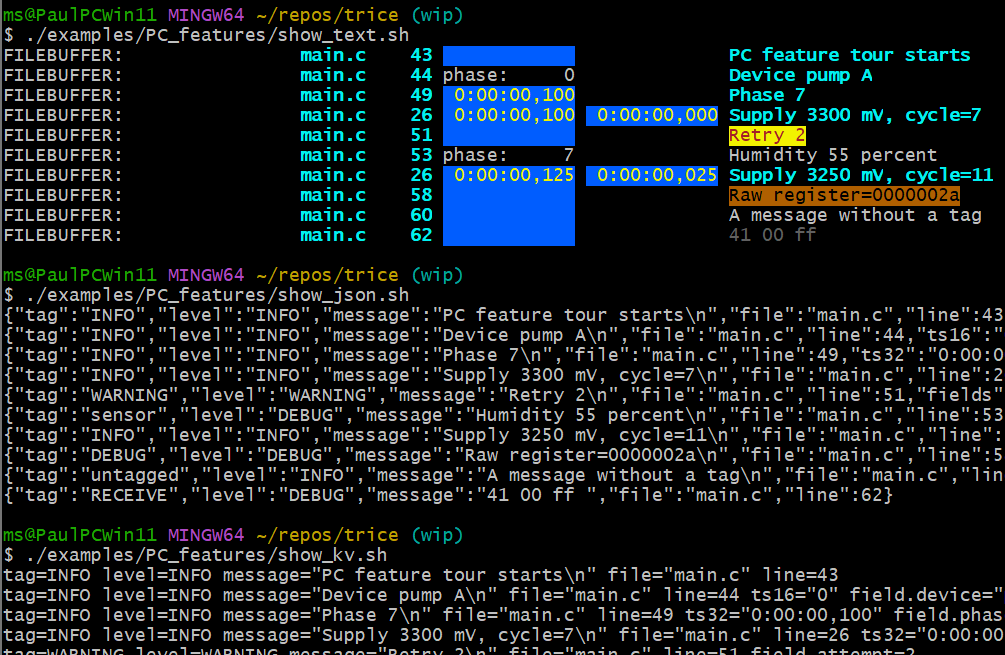Click line number 53 beside main.c
Screen dimensions: 1005x655
421,155
